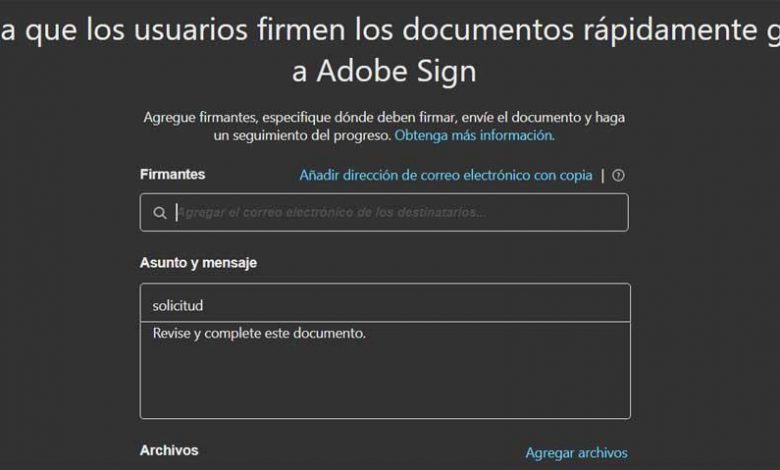Screen dimensions: 780x470
Task: Click the 'un seguimiento del progreso' text
Action: 302,135
